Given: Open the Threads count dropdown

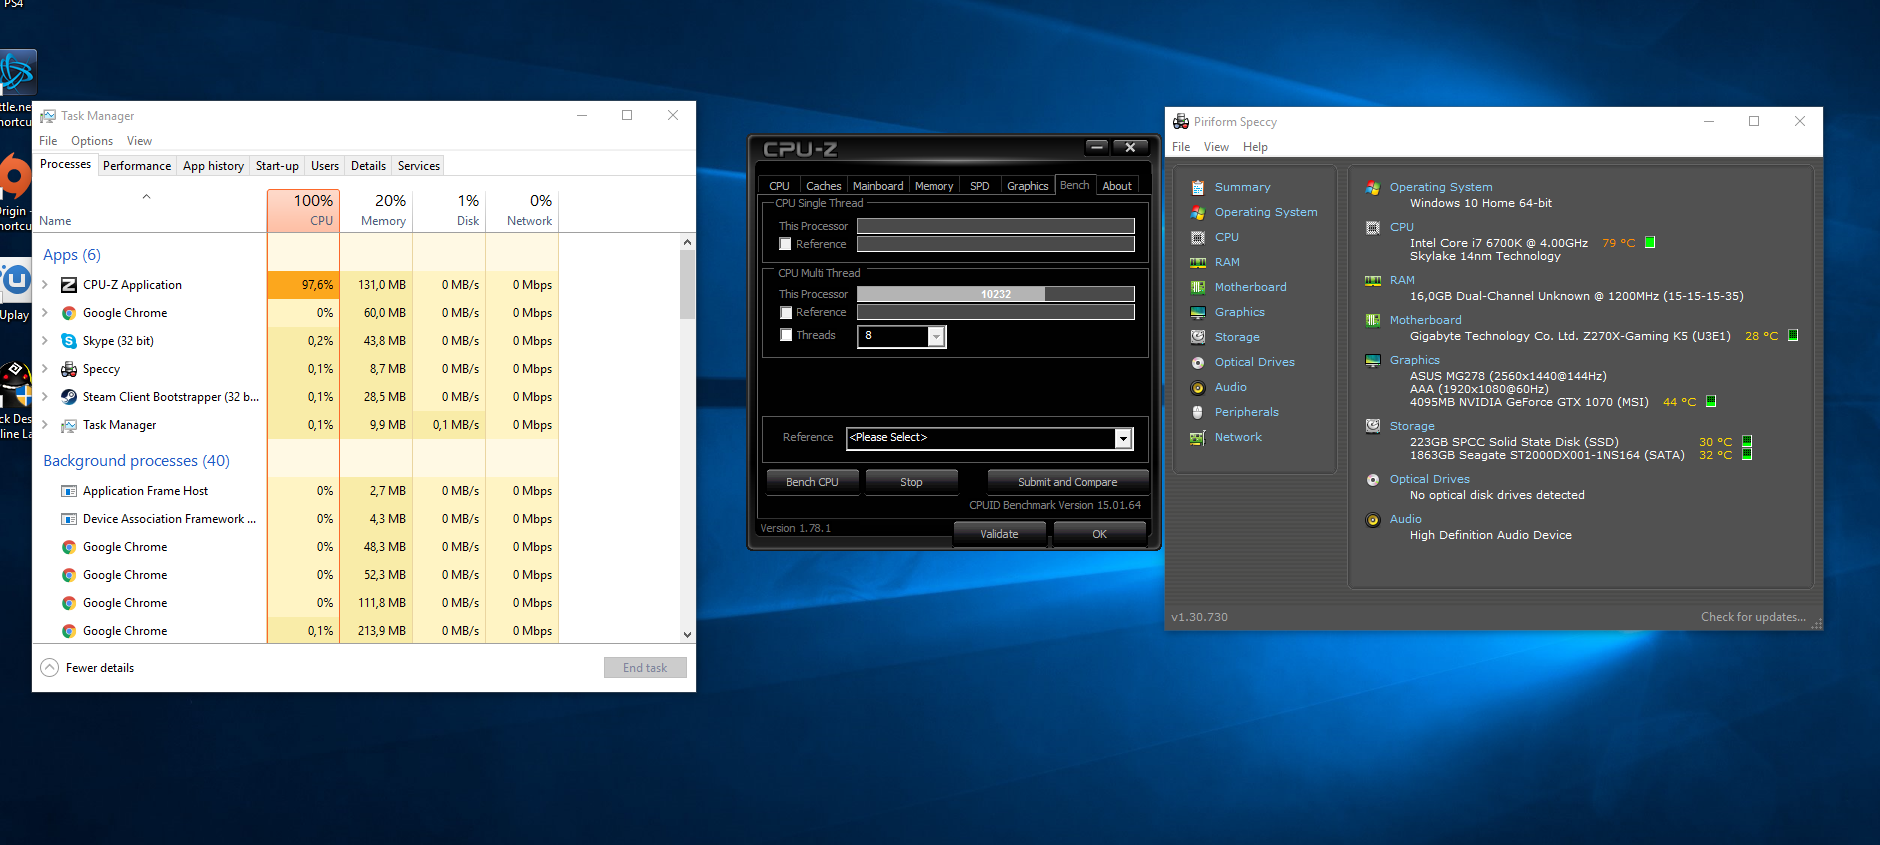Looking at the screenshot, I should click(936, 336).
